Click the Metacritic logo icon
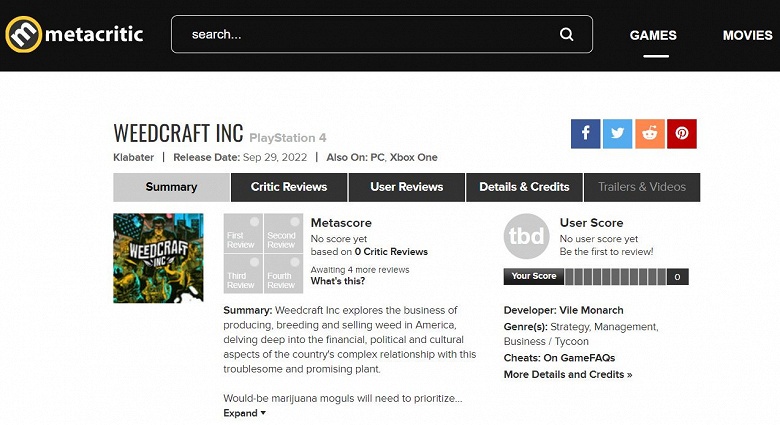The height and width of the screenshot is (425, 780). (23, 34)
